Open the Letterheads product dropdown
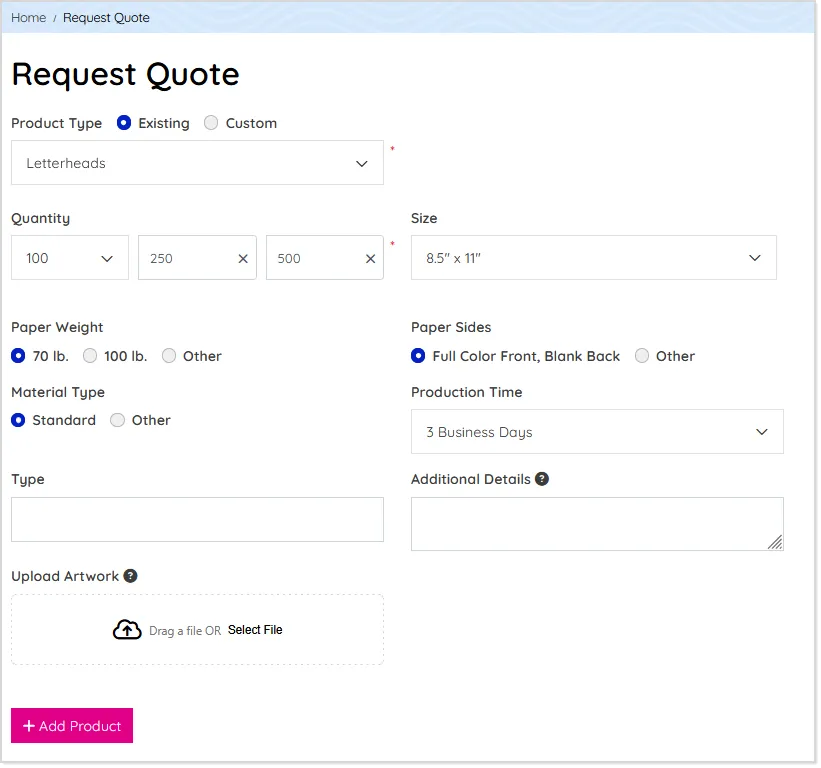821x768 pixels. [197, 163]
